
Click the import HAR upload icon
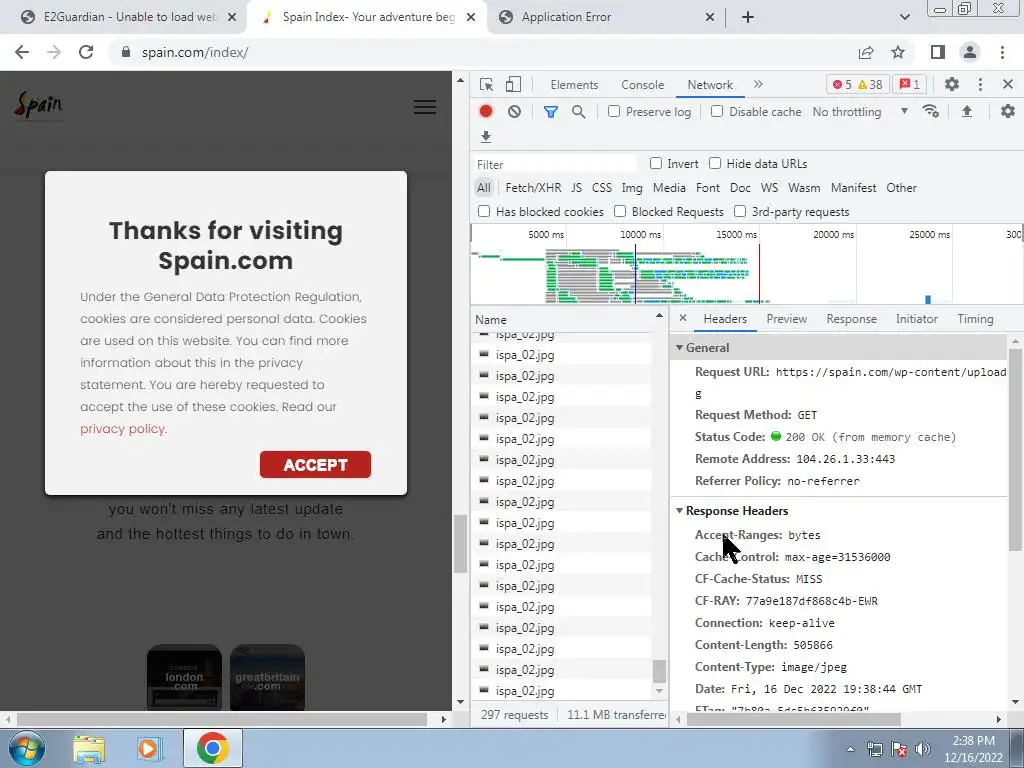[967, 112]
